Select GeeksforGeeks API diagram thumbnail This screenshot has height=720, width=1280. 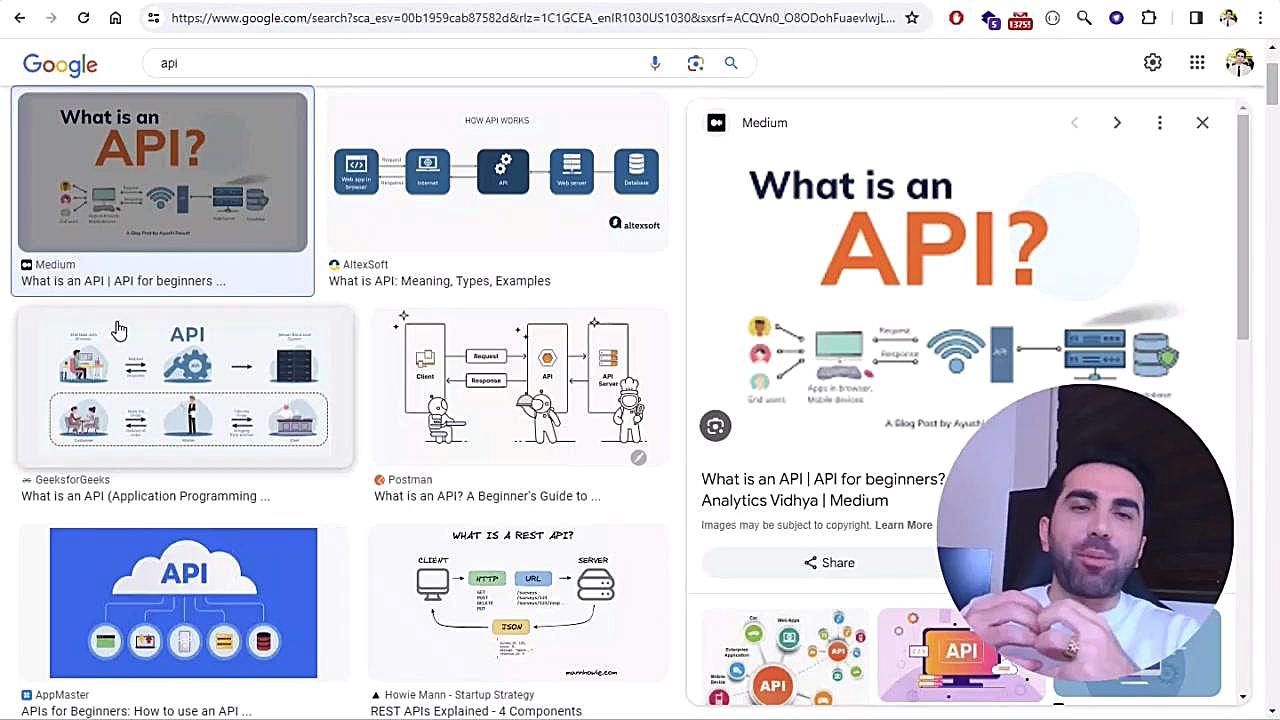185,388
